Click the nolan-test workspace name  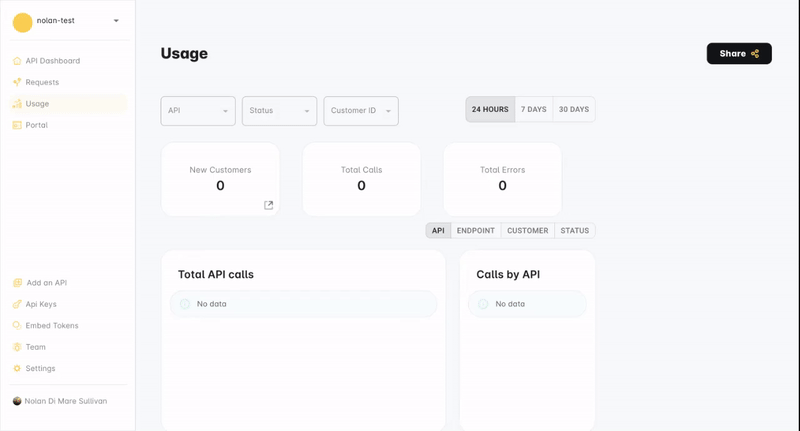pos(56,20)
